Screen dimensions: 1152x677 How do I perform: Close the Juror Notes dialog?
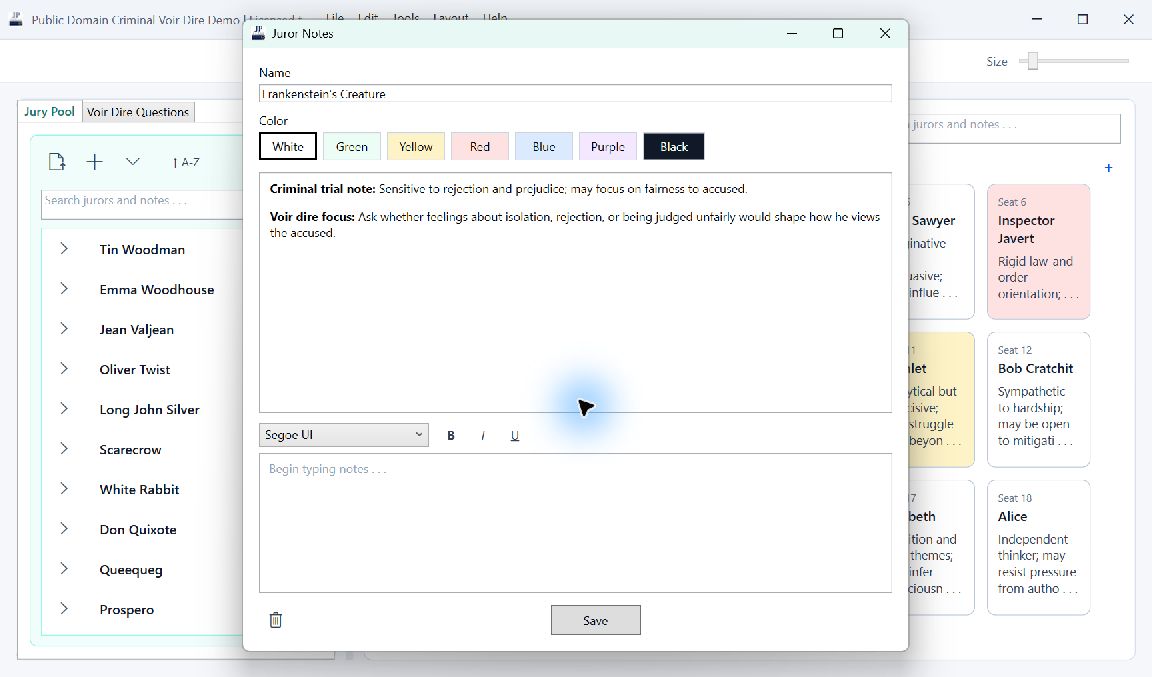(x=885, y=33)
